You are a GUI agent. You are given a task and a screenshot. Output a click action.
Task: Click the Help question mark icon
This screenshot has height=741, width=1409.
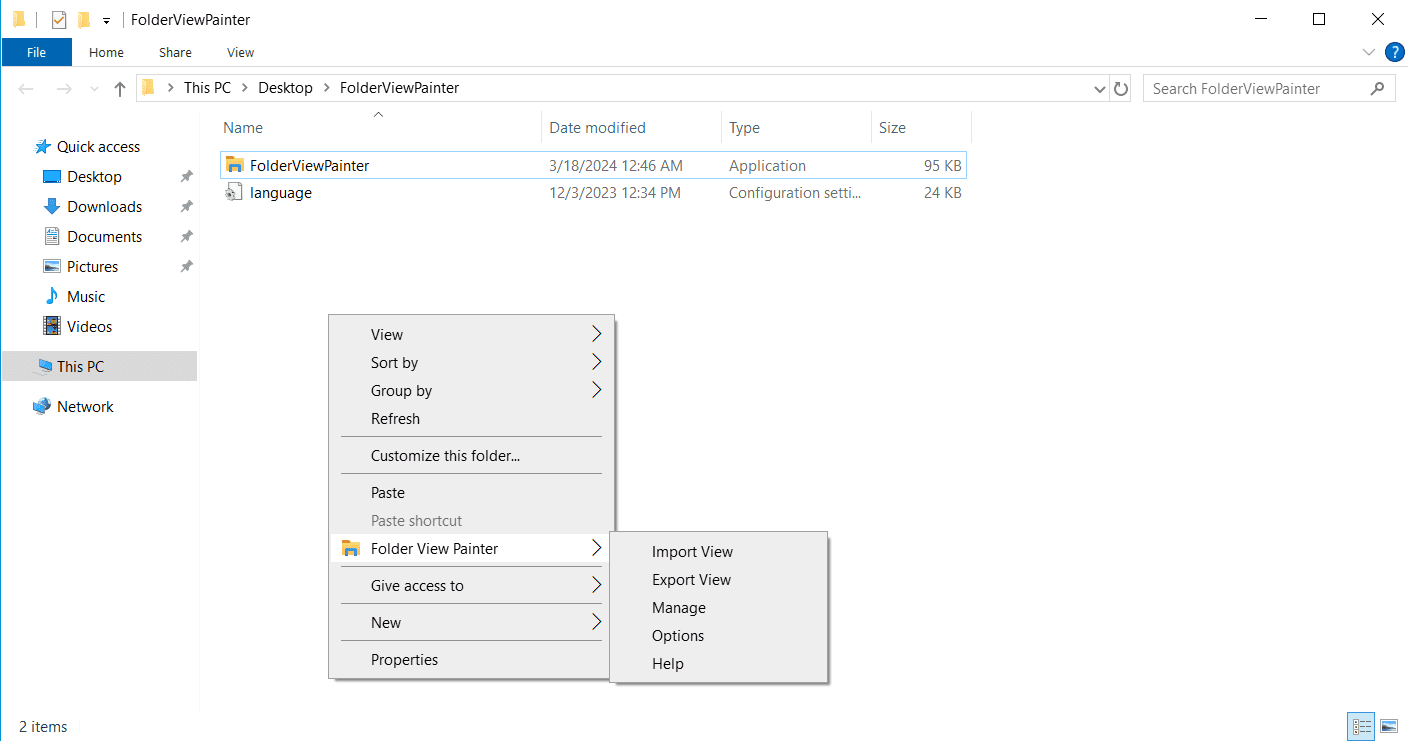tap(1394, 52)
